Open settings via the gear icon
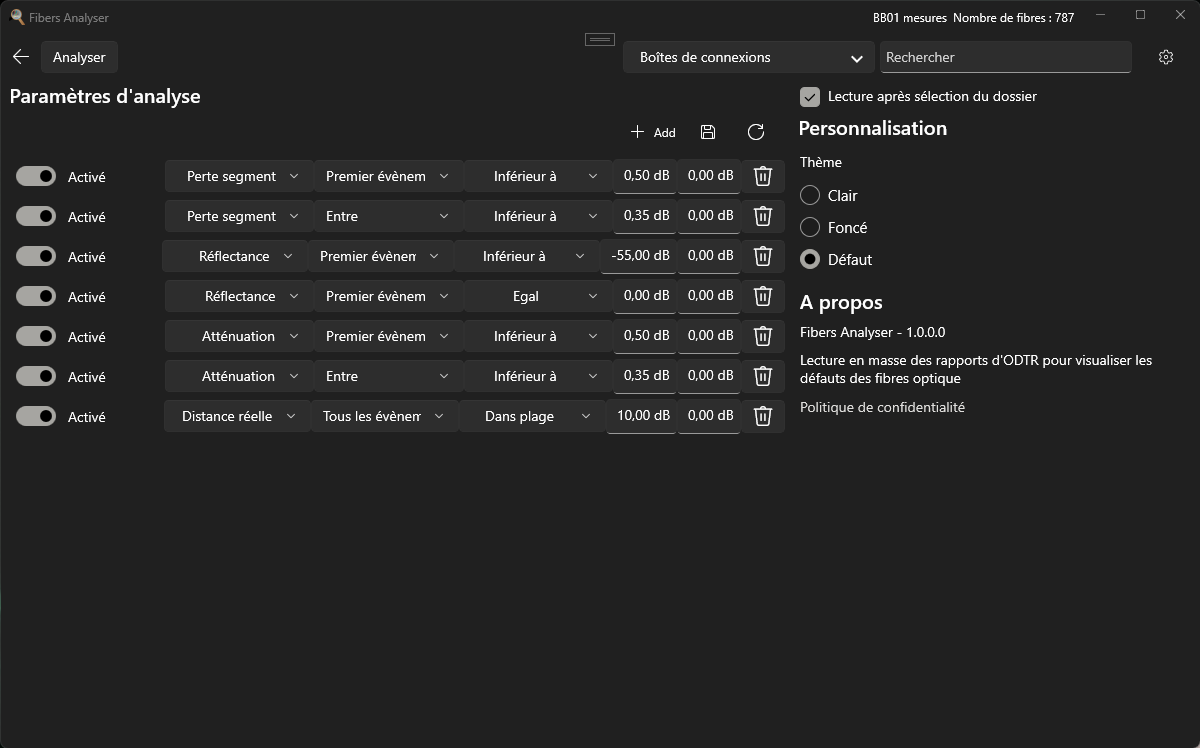Viewport: 1200px width, 748px height. pos(1165,57)
